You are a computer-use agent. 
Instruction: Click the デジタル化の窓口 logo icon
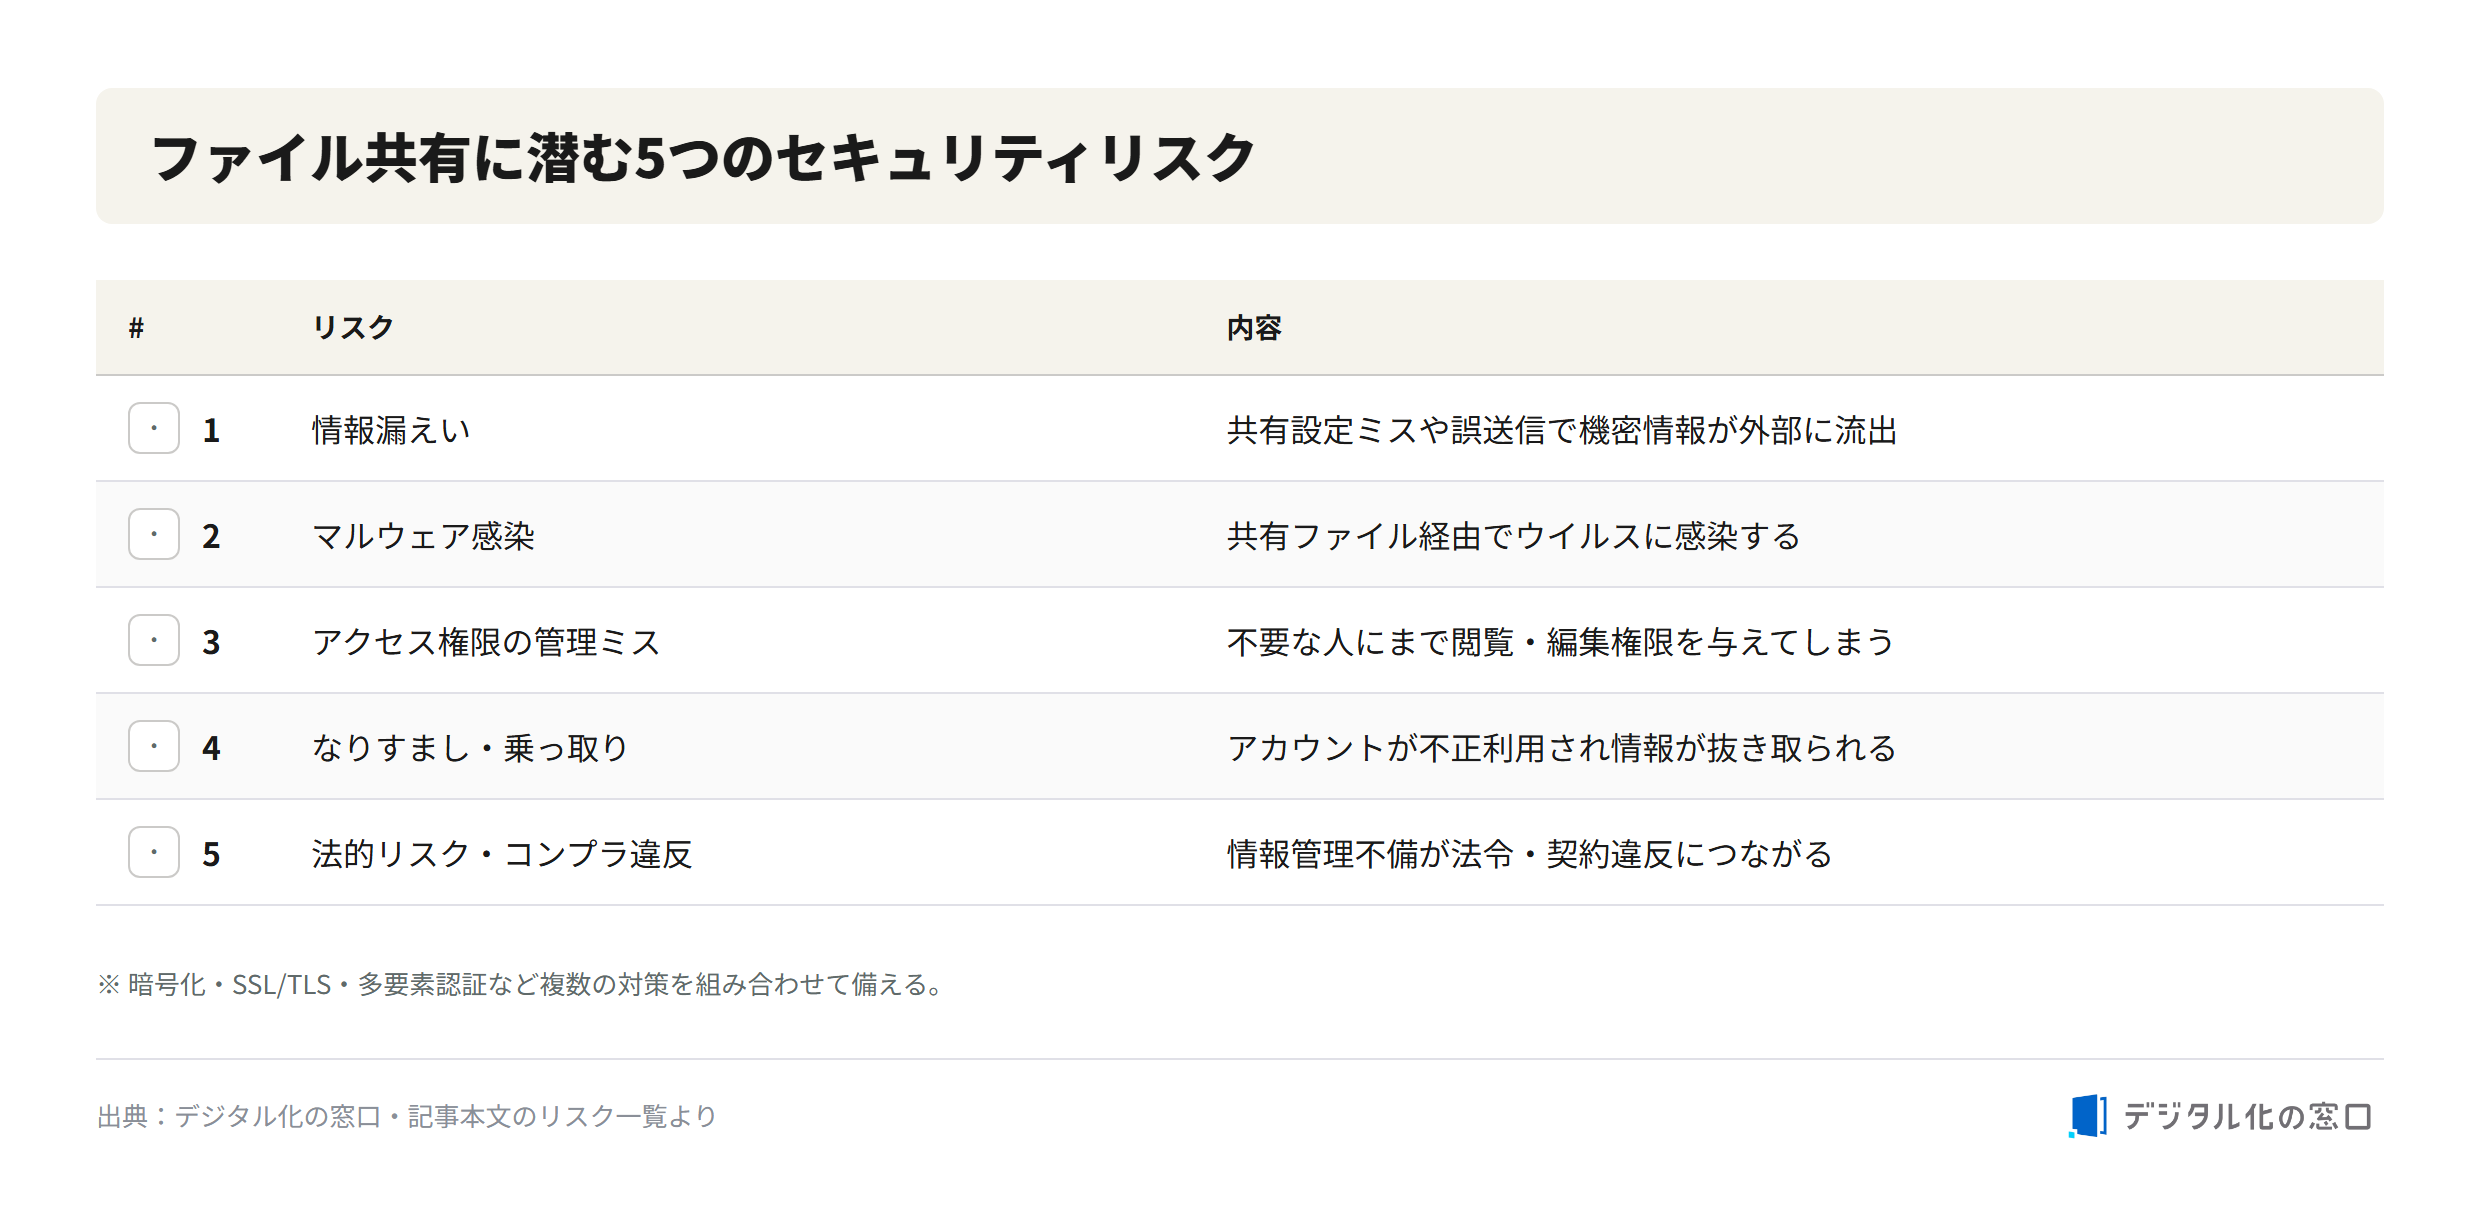click(2087, 1116)
